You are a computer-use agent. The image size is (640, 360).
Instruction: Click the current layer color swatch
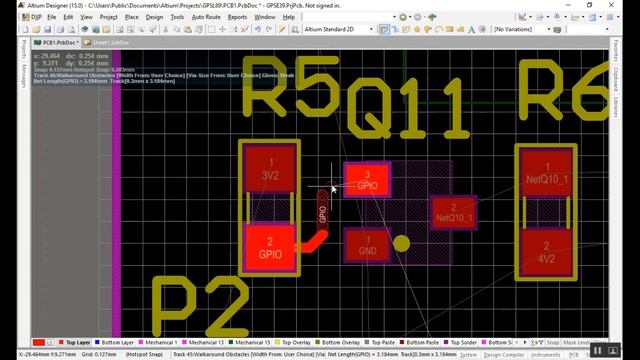point(39,342)
